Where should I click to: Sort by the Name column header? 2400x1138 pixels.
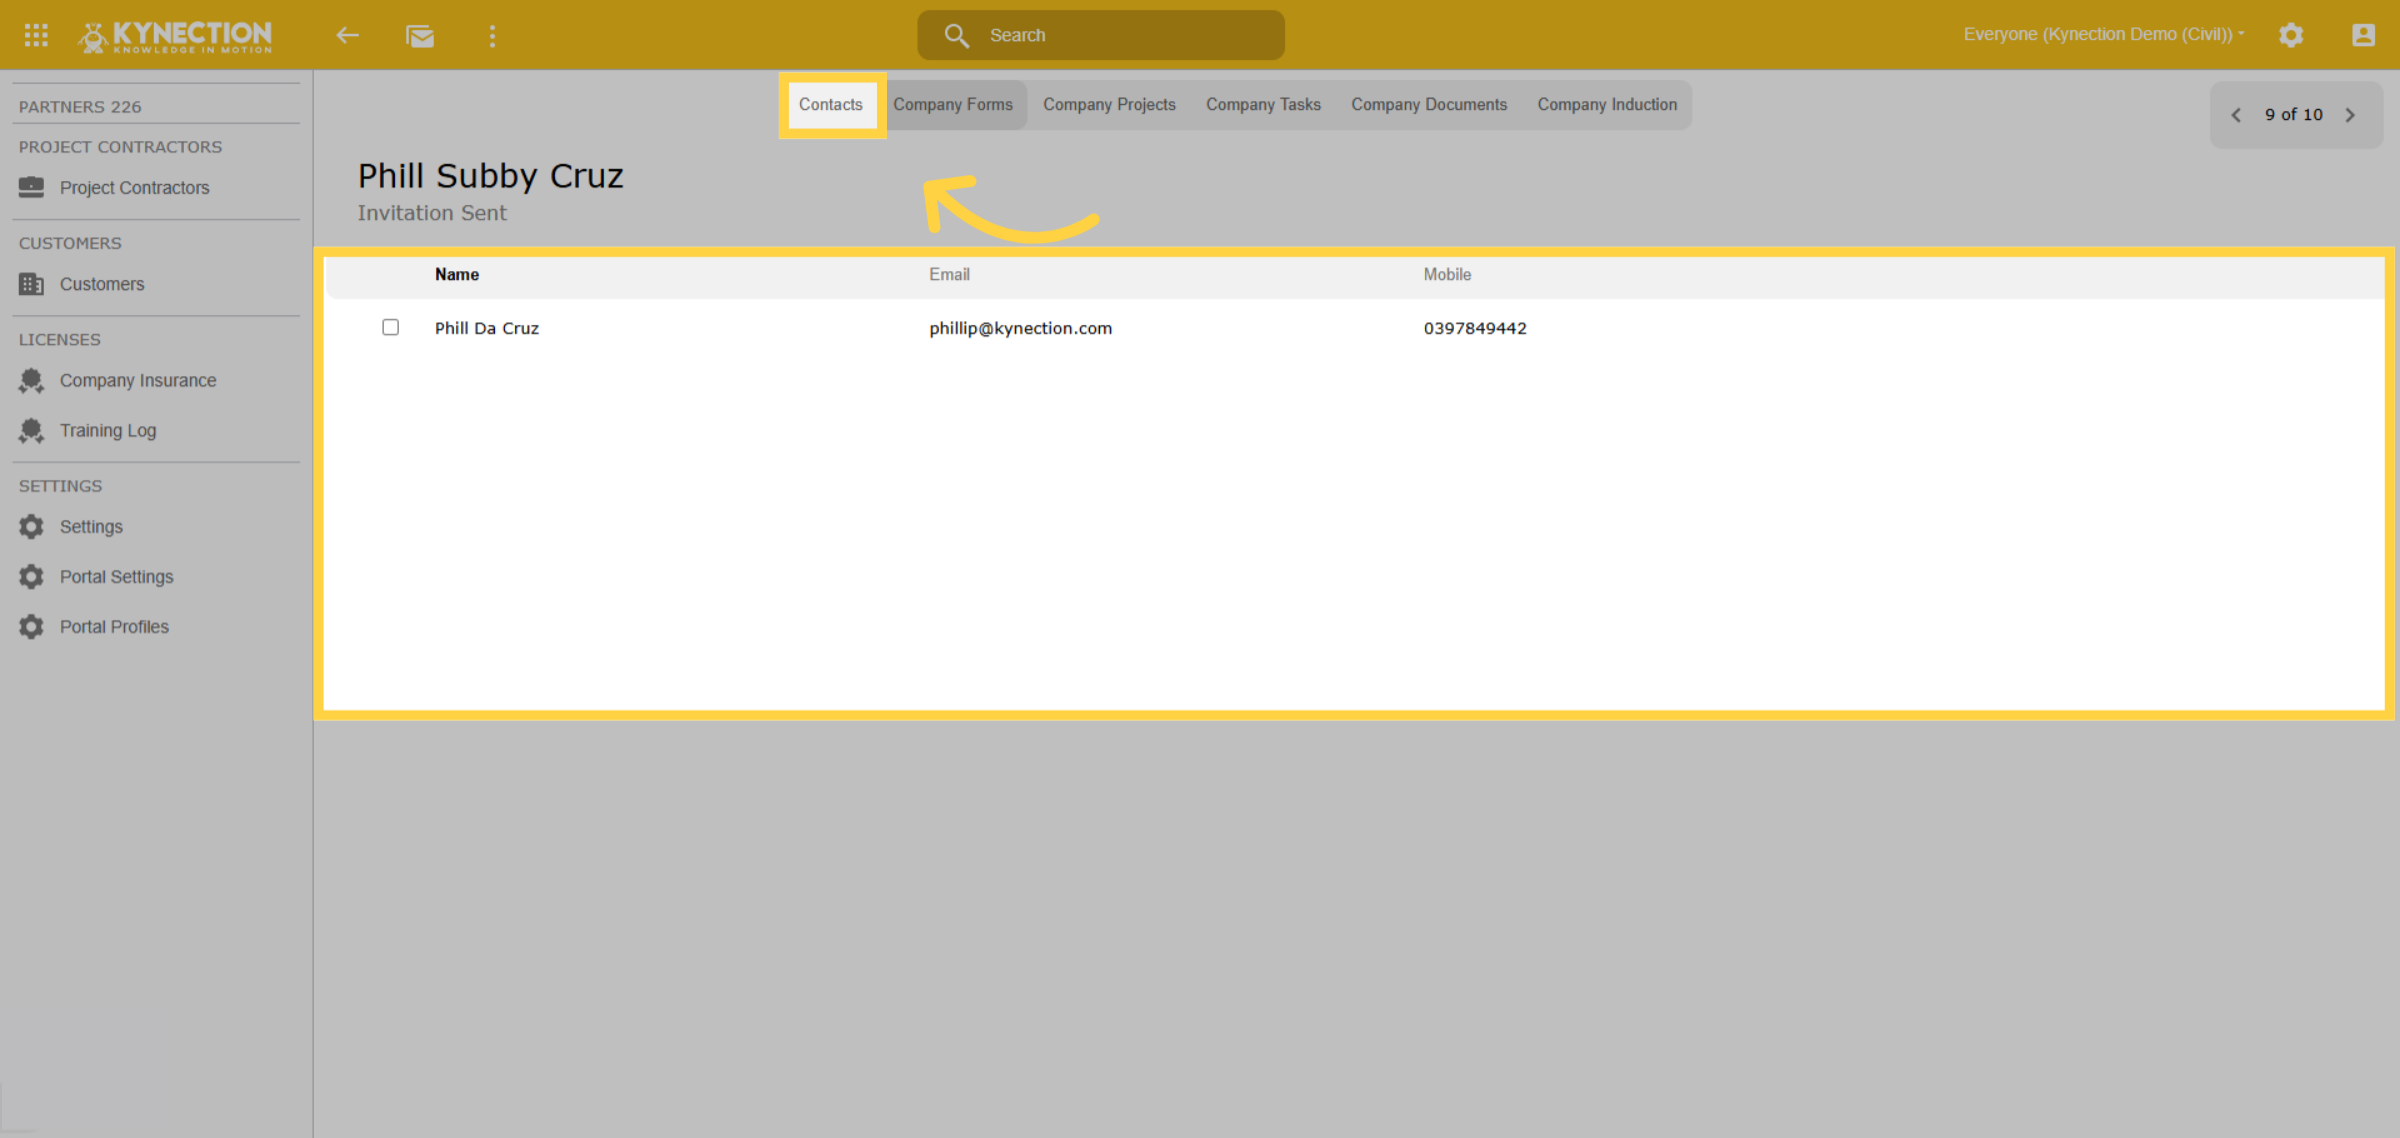457,274
